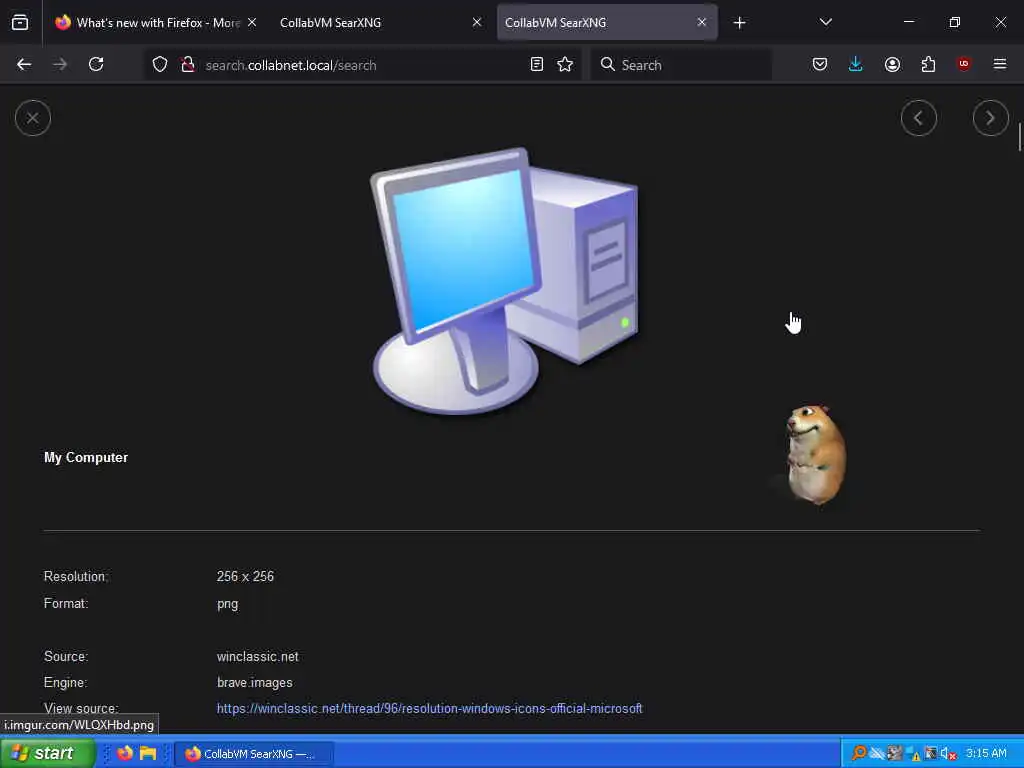
Task: Open the Firefox View tab overview
Action: [x=20, y=22]
